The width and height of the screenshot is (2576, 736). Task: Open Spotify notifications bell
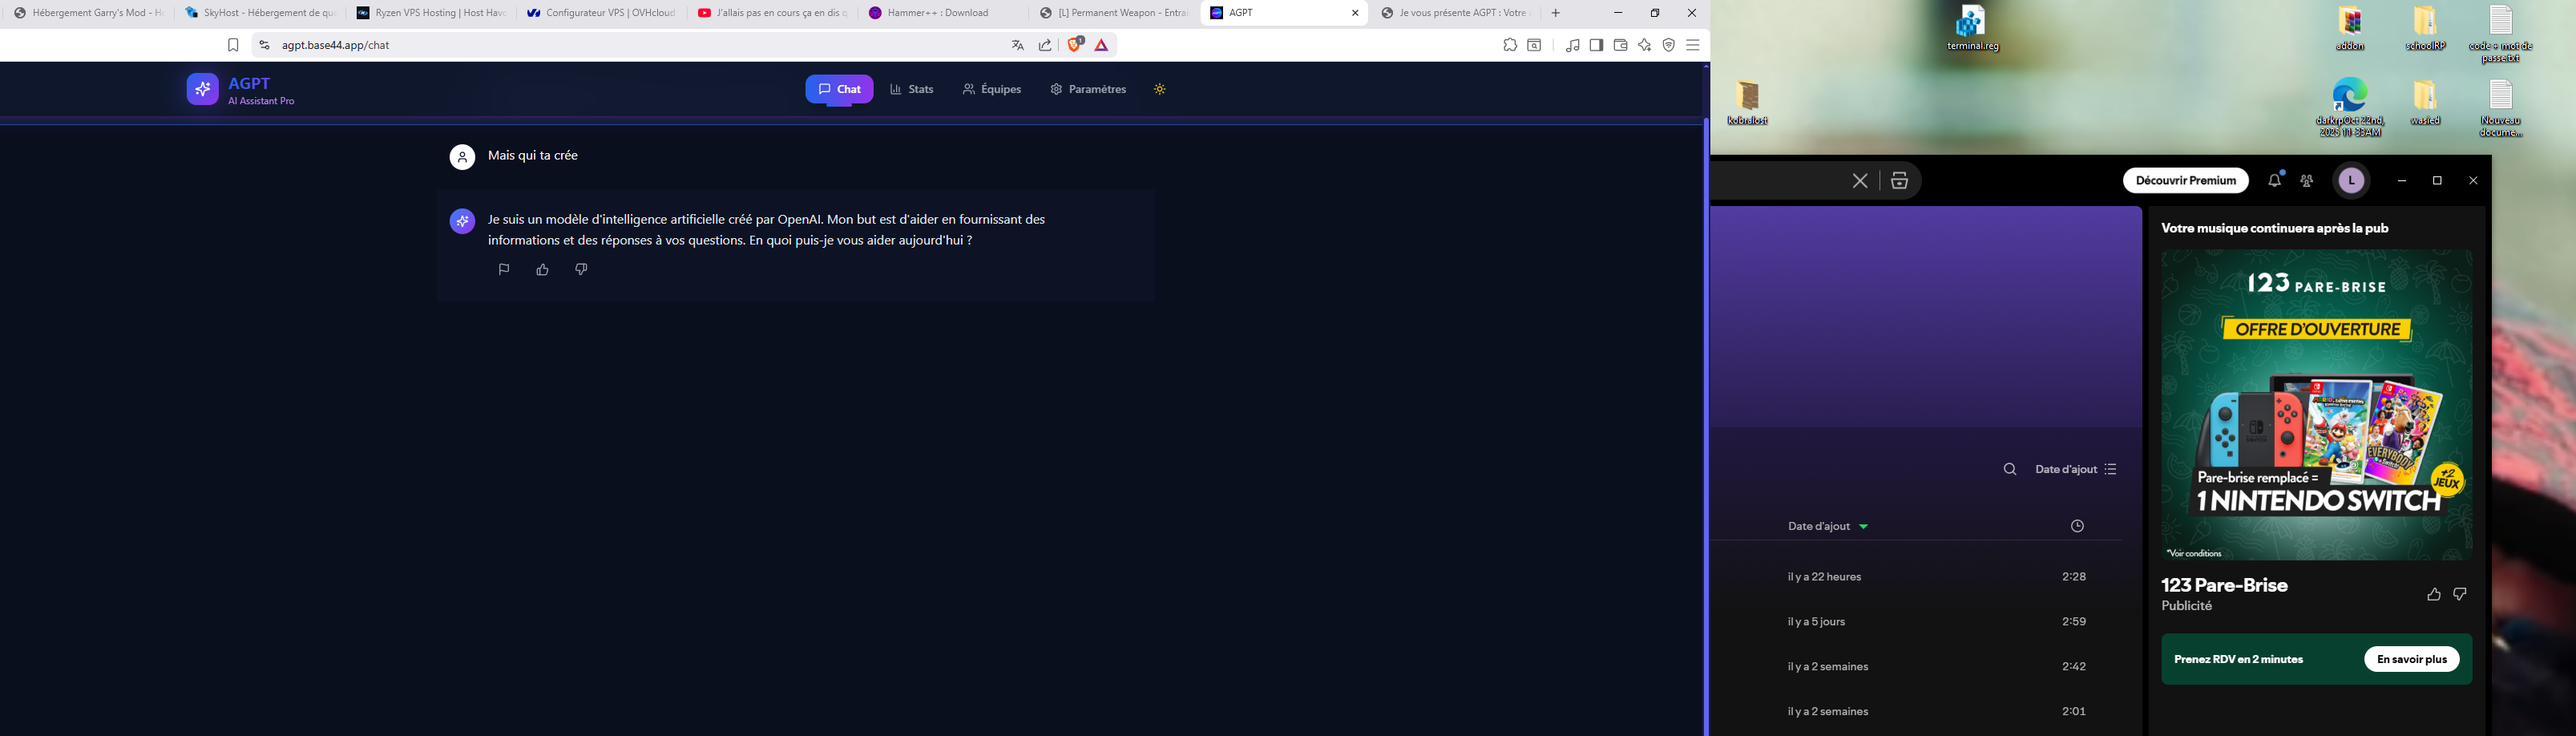[2274, 181]
